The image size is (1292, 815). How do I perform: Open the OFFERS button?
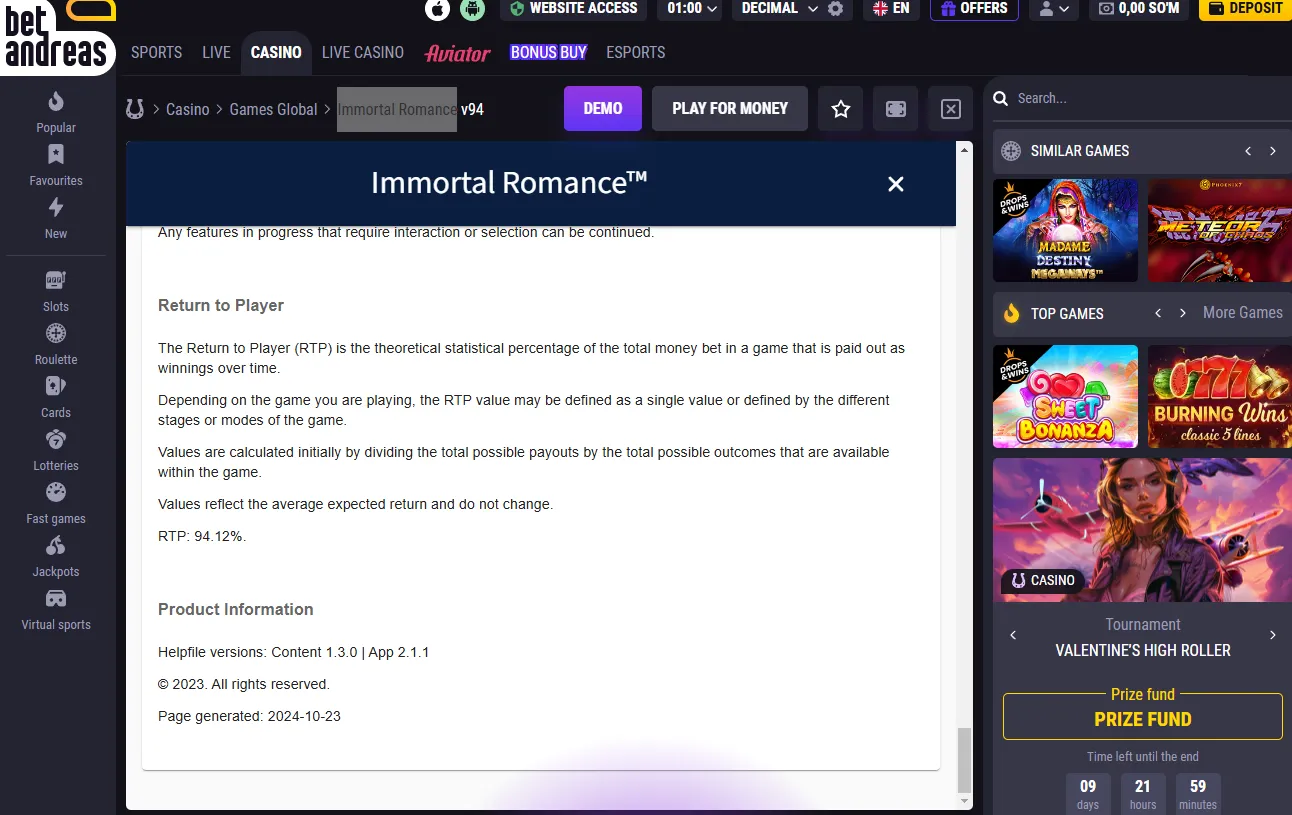[x=974, y=9]
